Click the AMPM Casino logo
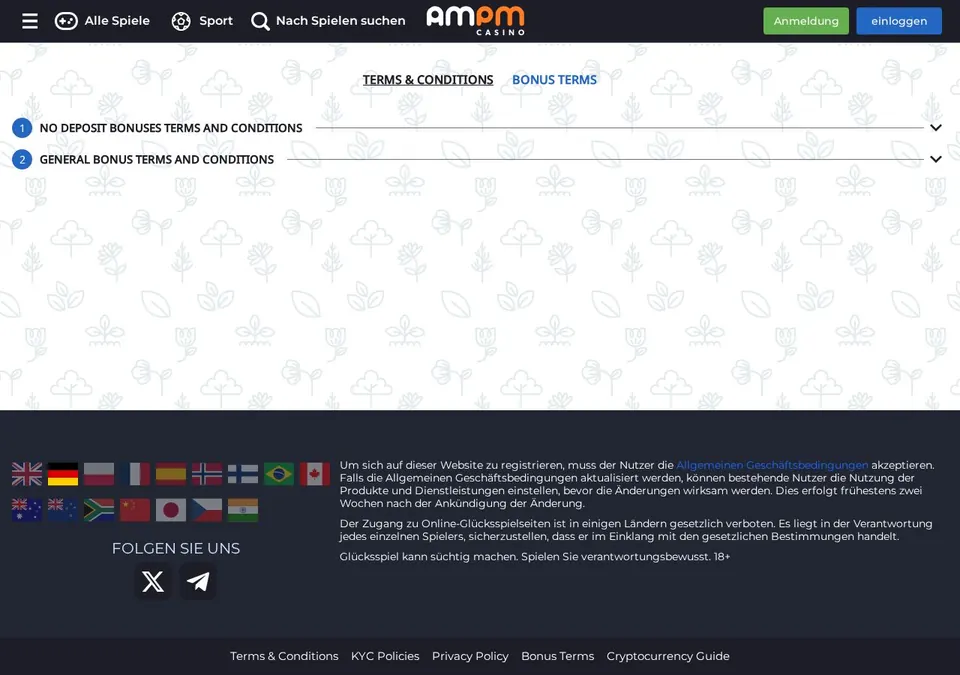The height and width of the screenshot is (675, 960). click(x=476, y=20)
